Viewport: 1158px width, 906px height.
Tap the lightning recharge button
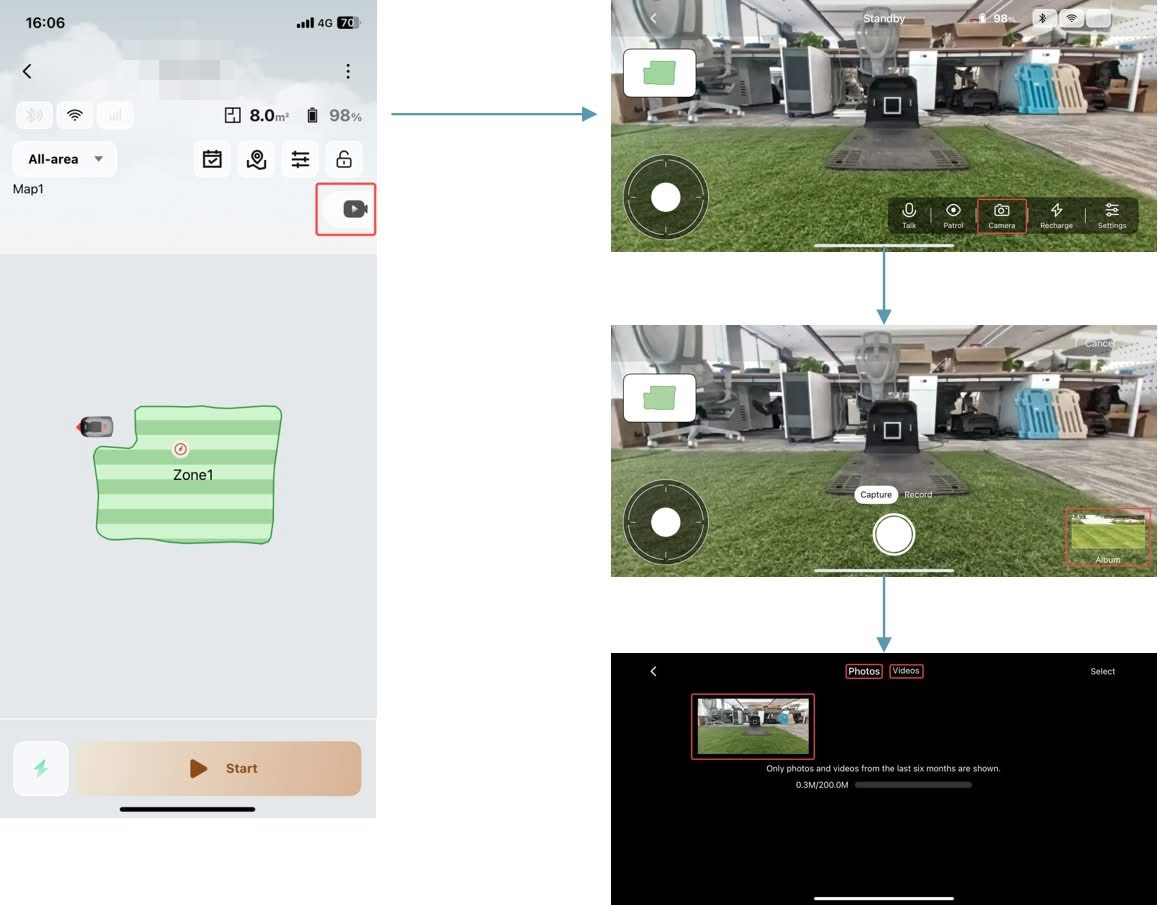pos(41,768)
